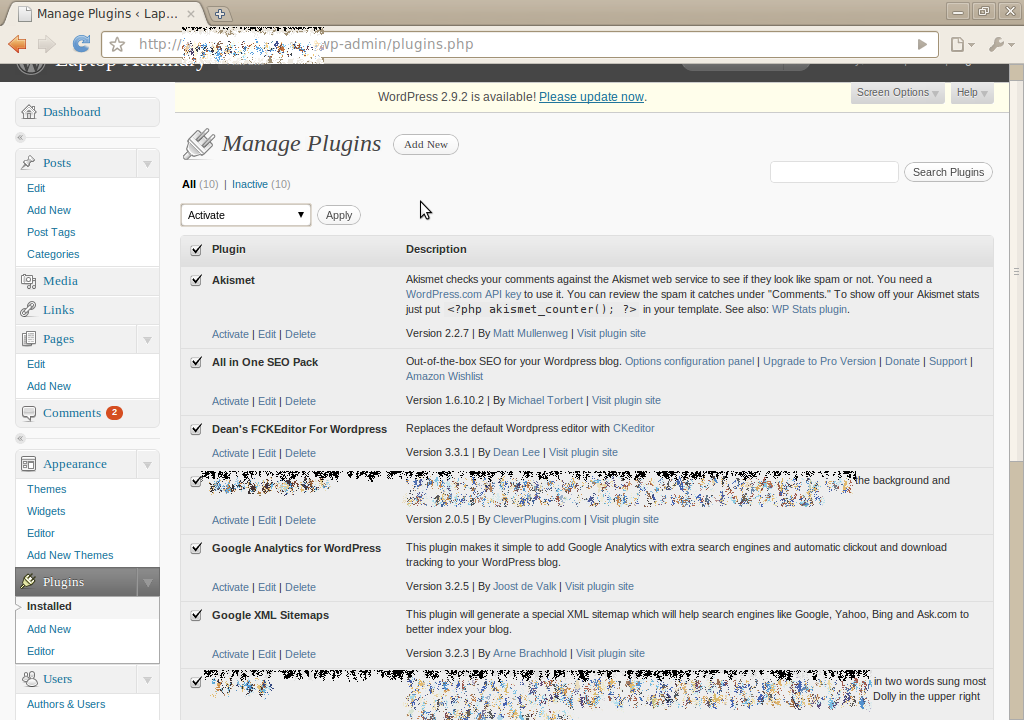
Task: Uncheck Dean's FCKEditor For Wordpress checkbox
Action: click(x=196, y=429)
